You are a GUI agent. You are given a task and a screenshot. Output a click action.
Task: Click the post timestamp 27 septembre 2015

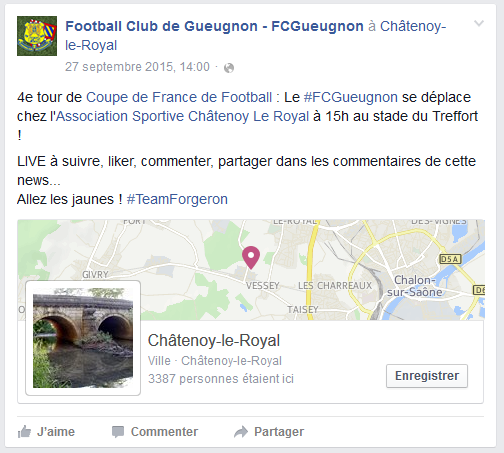[x=137, y=67]
